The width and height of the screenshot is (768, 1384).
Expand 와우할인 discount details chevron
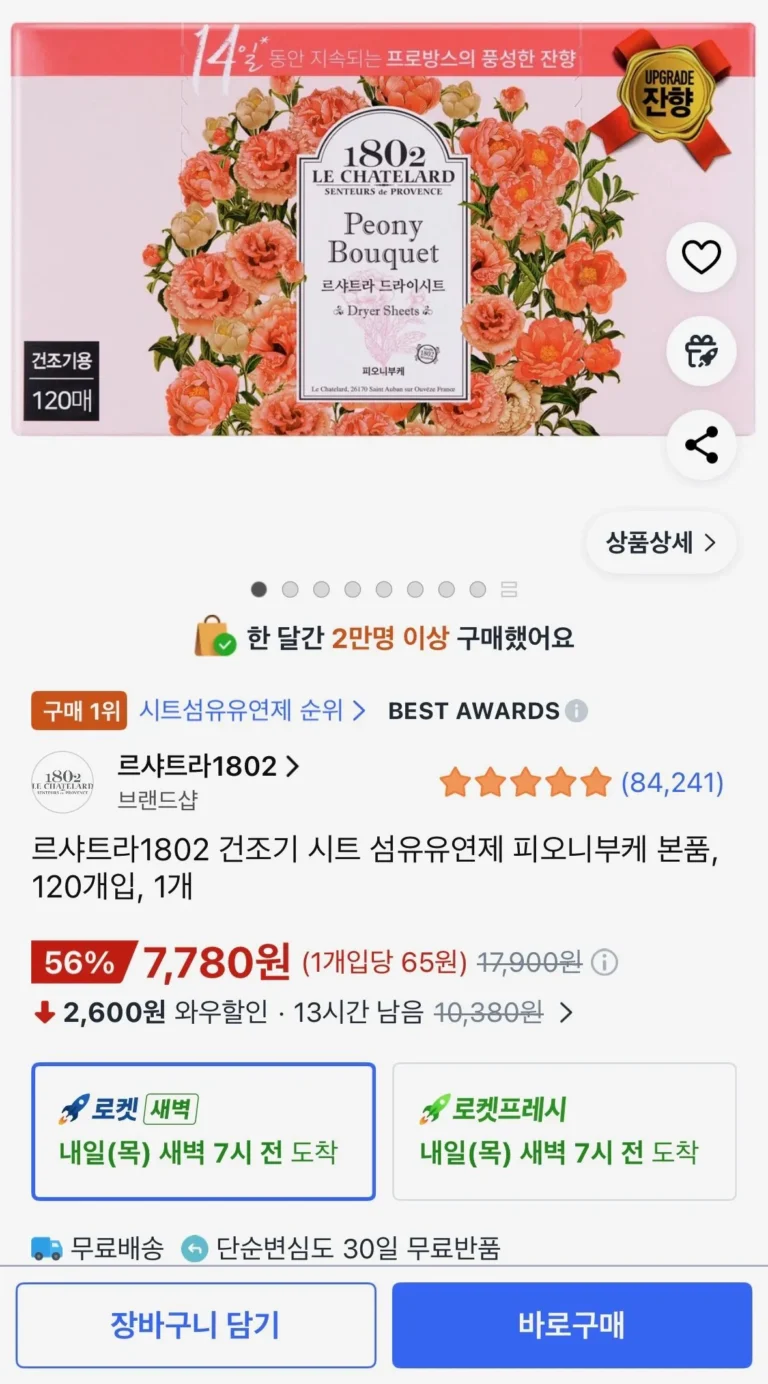click(566, 1013)
